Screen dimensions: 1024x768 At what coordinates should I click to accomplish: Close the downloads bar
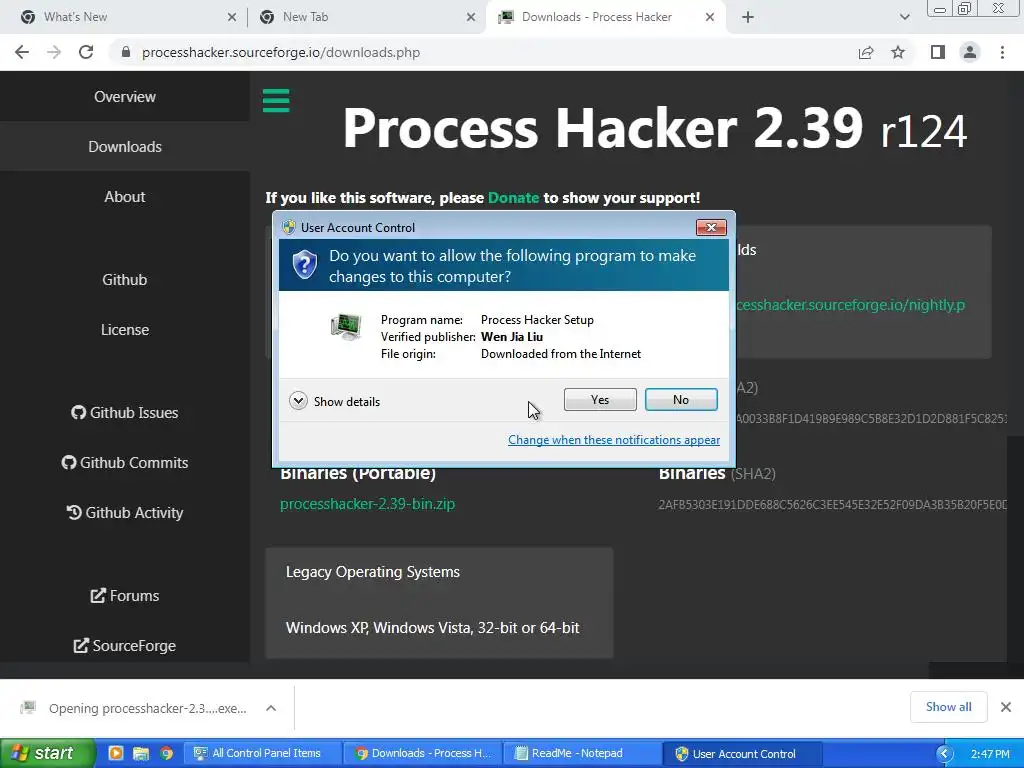[x=1006, y=707]
